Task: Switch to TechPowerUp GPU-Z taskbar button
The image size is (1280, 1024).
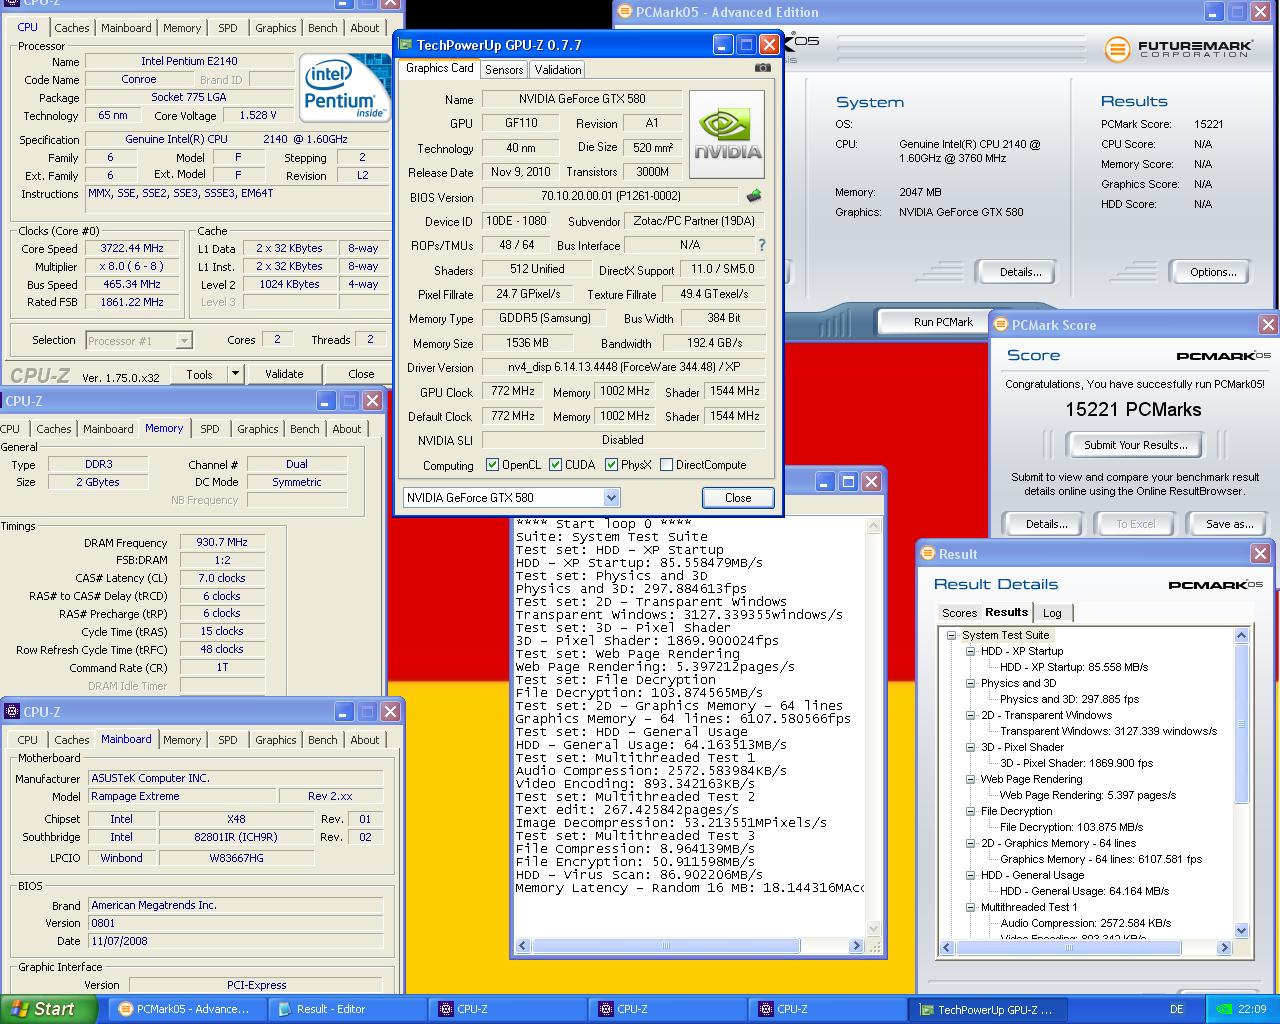Action: (987, 1009)
